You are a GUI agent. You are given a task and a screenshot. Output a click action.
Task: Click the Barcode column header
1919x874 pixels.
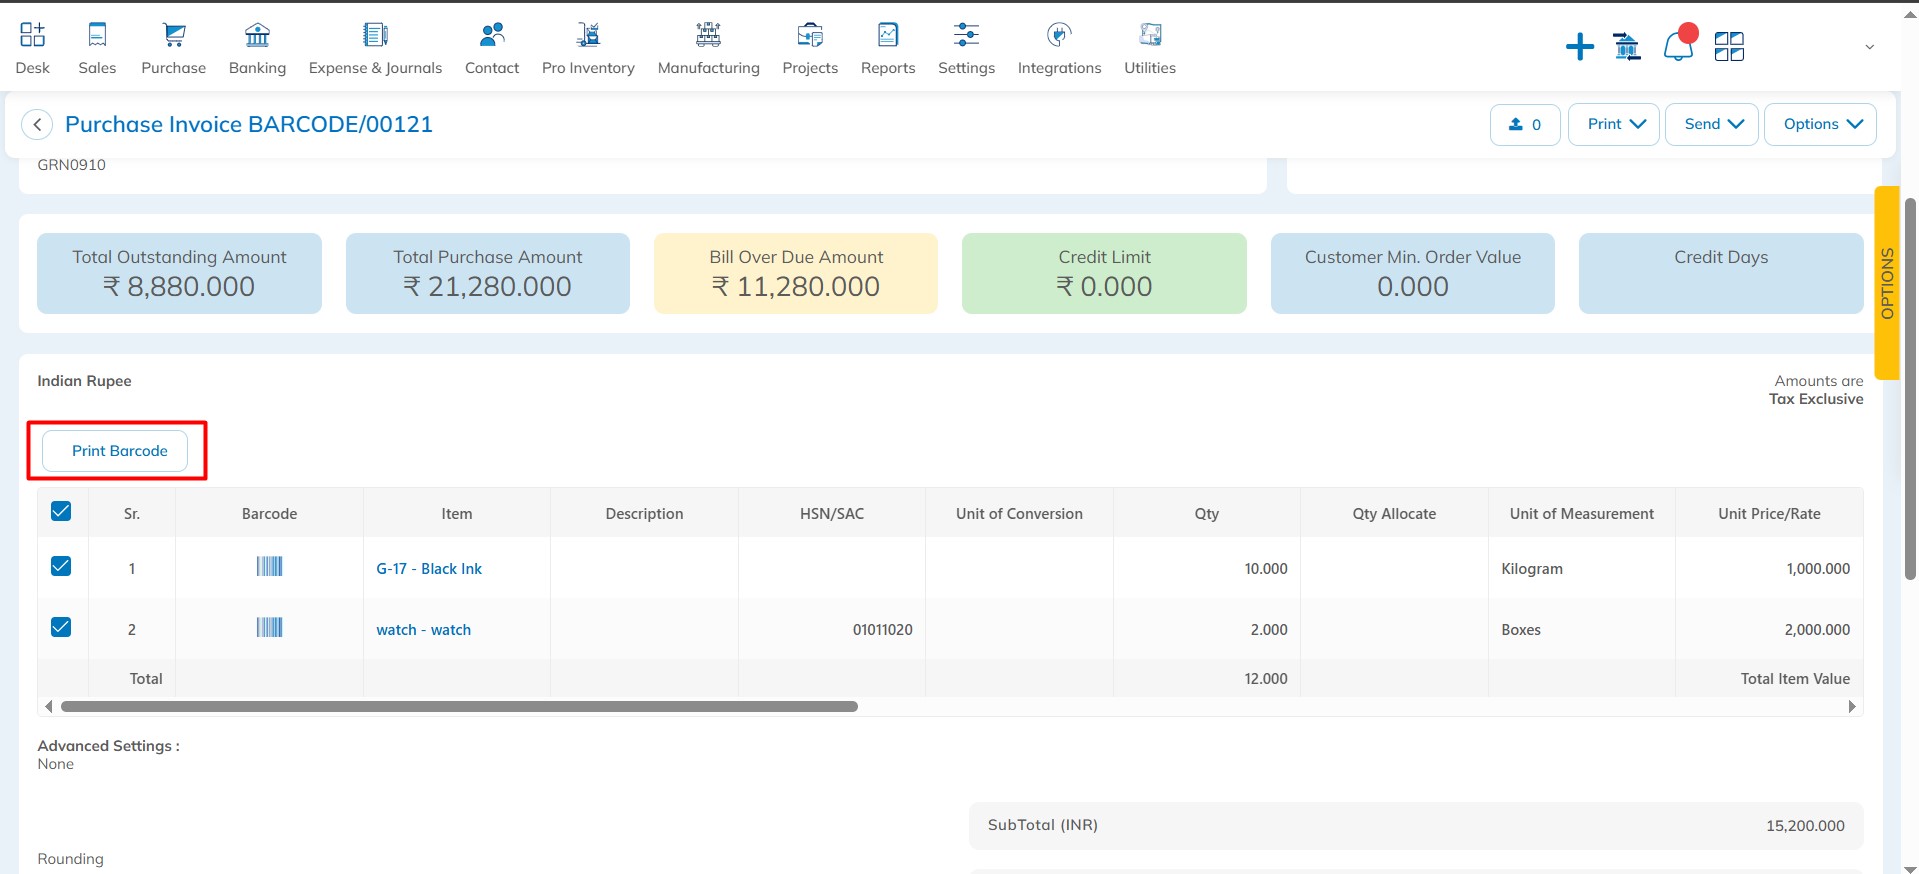[x=269, y=514]
